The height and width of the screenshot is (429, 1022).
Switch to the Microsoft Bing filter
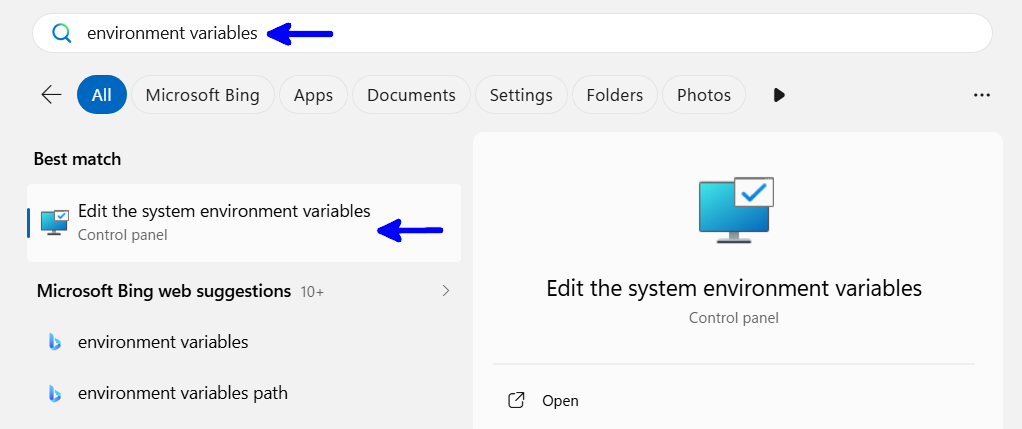202,95
